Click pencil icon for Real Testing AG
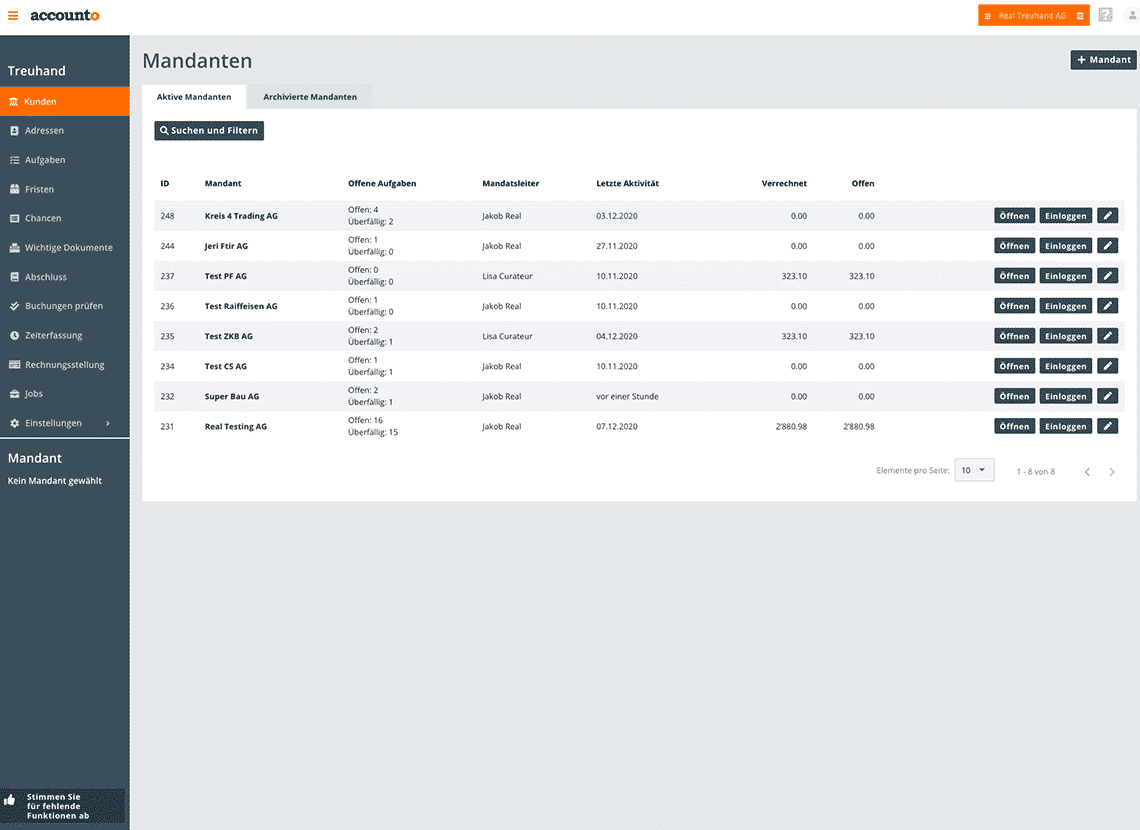 (x=1107, y=427)
